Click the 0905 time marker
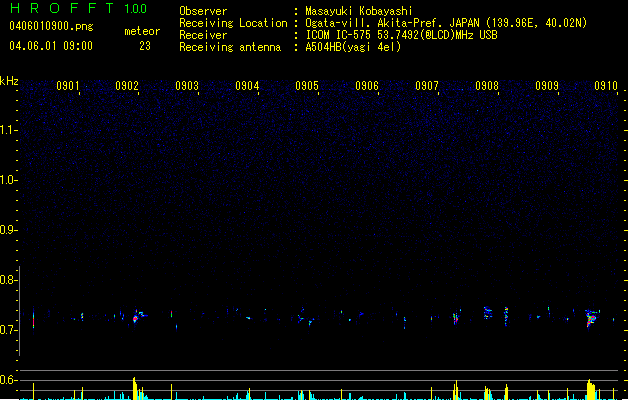 click(307, 85)
